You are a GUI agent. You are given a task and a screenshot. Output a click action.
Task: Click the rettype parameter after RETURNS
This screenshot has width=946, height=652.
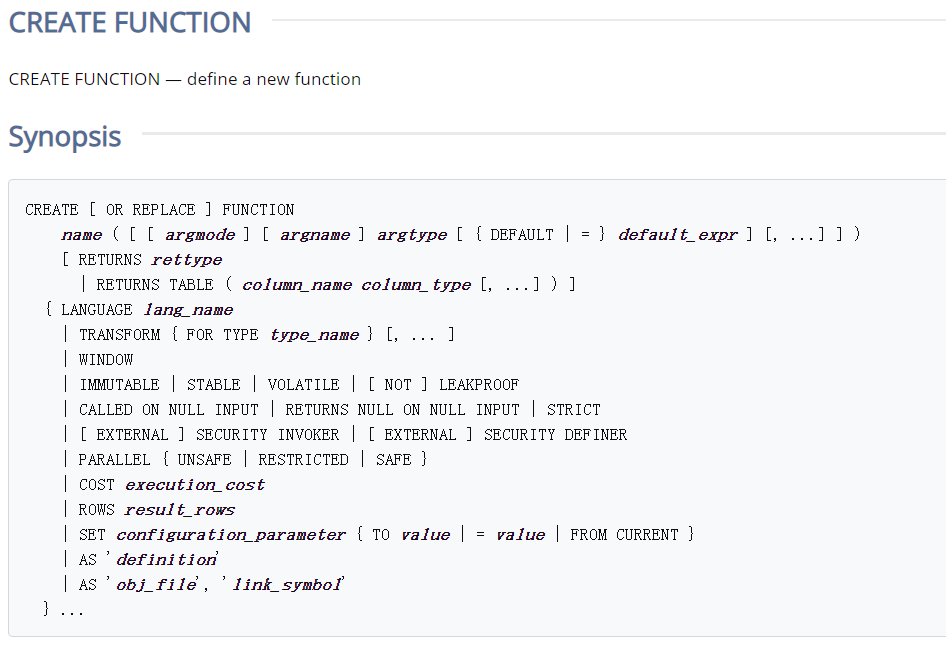click(x=186, y=260)
